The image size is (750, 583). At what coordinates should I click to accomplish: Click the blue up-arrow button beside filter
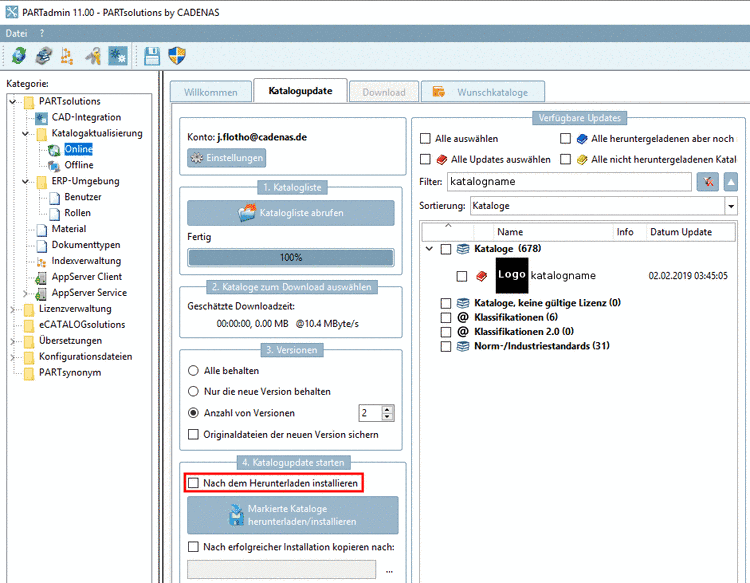[730, 182]
